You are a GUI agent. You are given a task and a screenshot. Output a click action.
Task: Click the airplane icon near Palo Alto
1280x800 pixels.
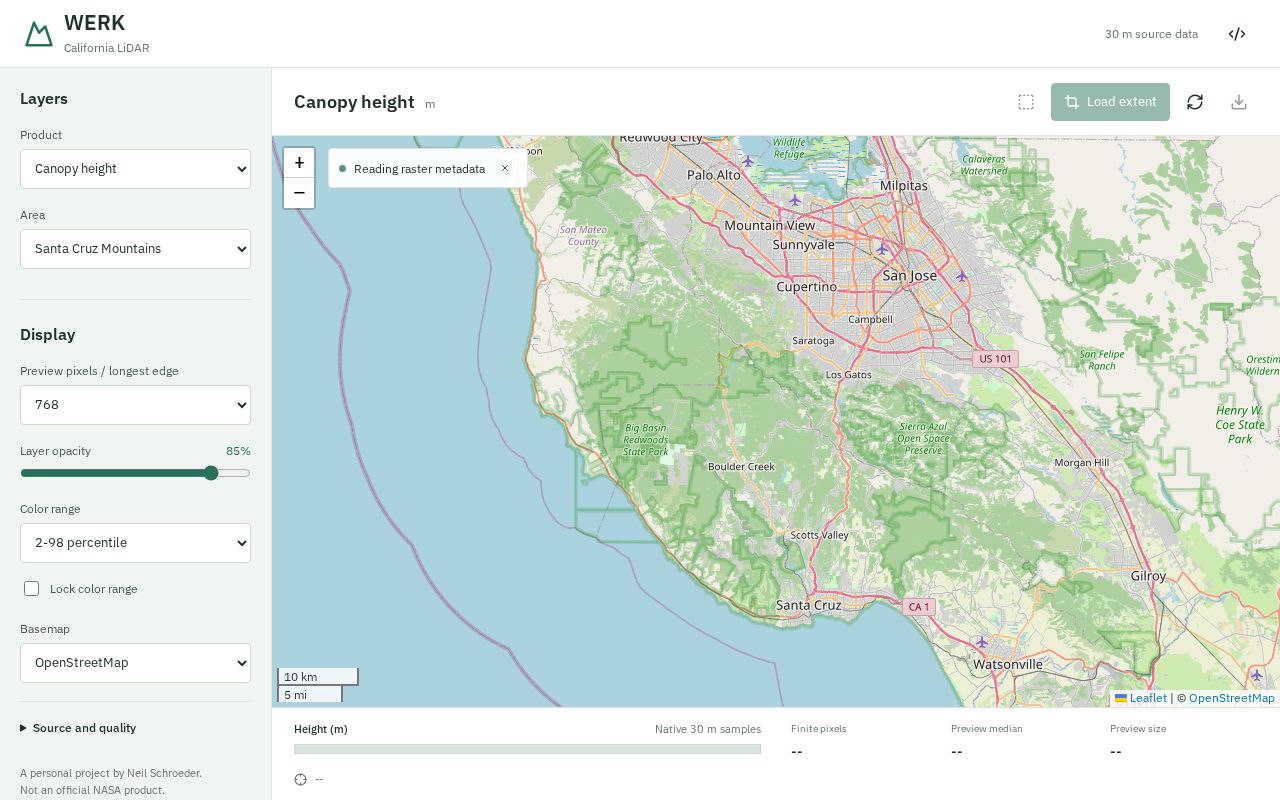(747, 161)
